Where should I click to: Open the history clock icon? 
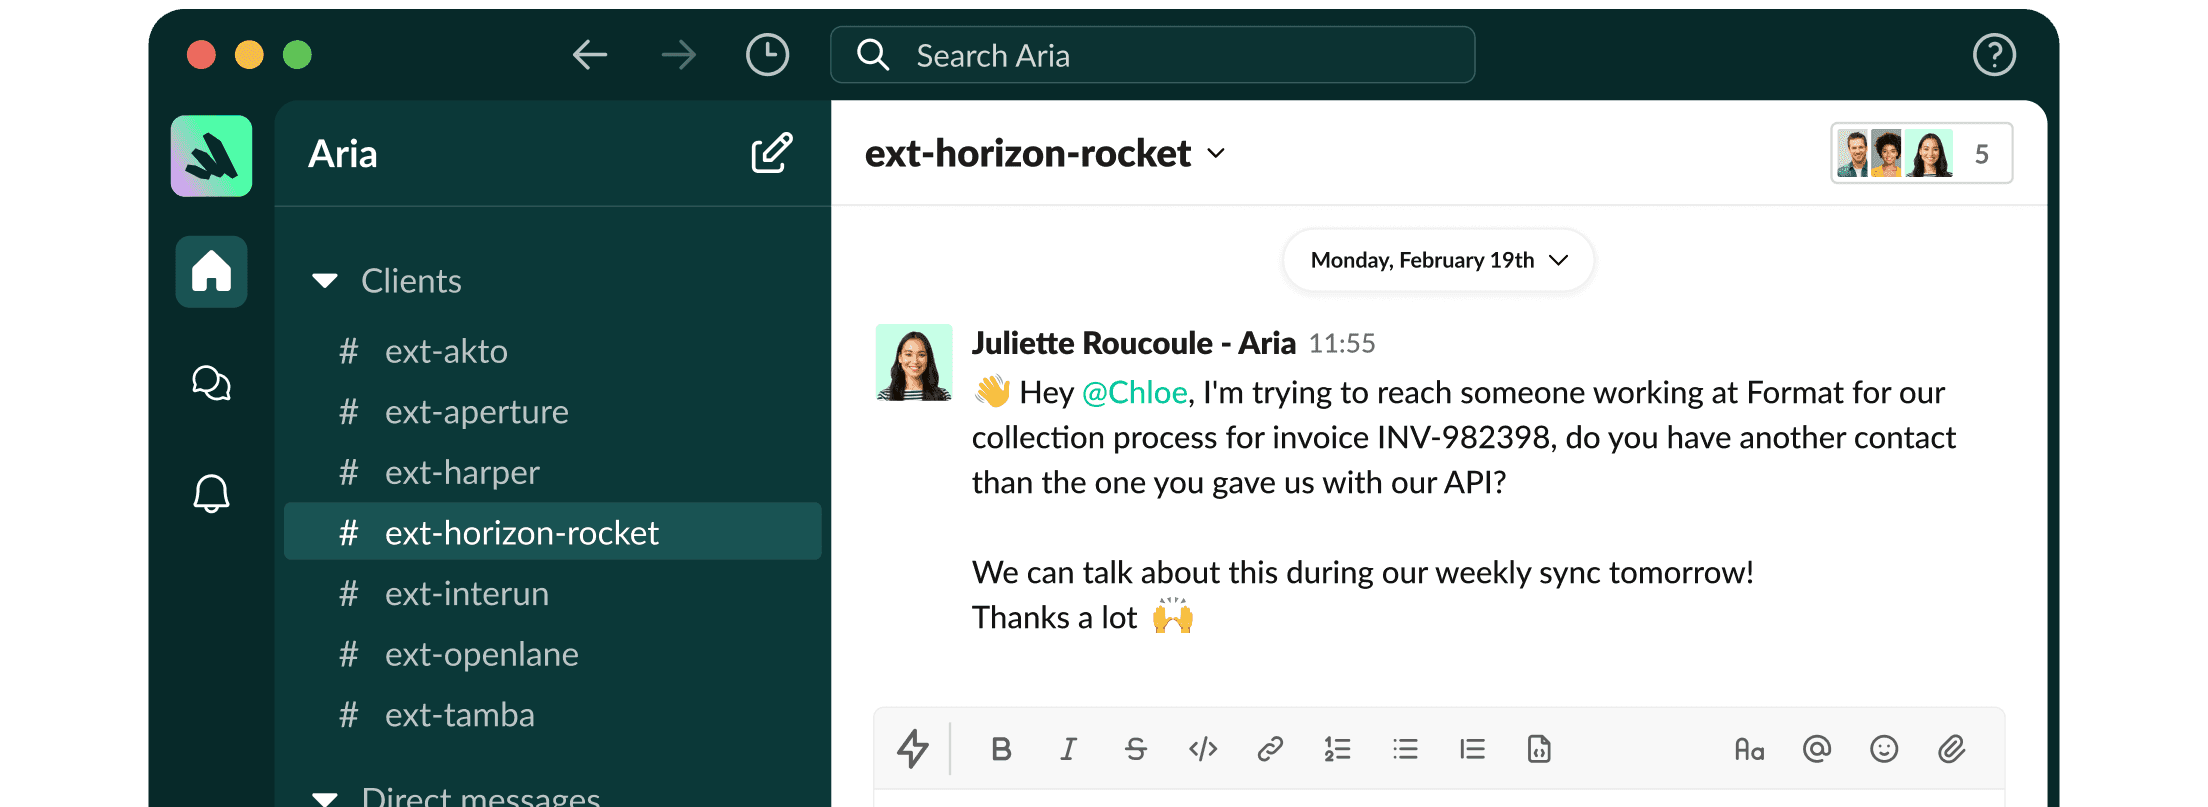tap(767, 55)
